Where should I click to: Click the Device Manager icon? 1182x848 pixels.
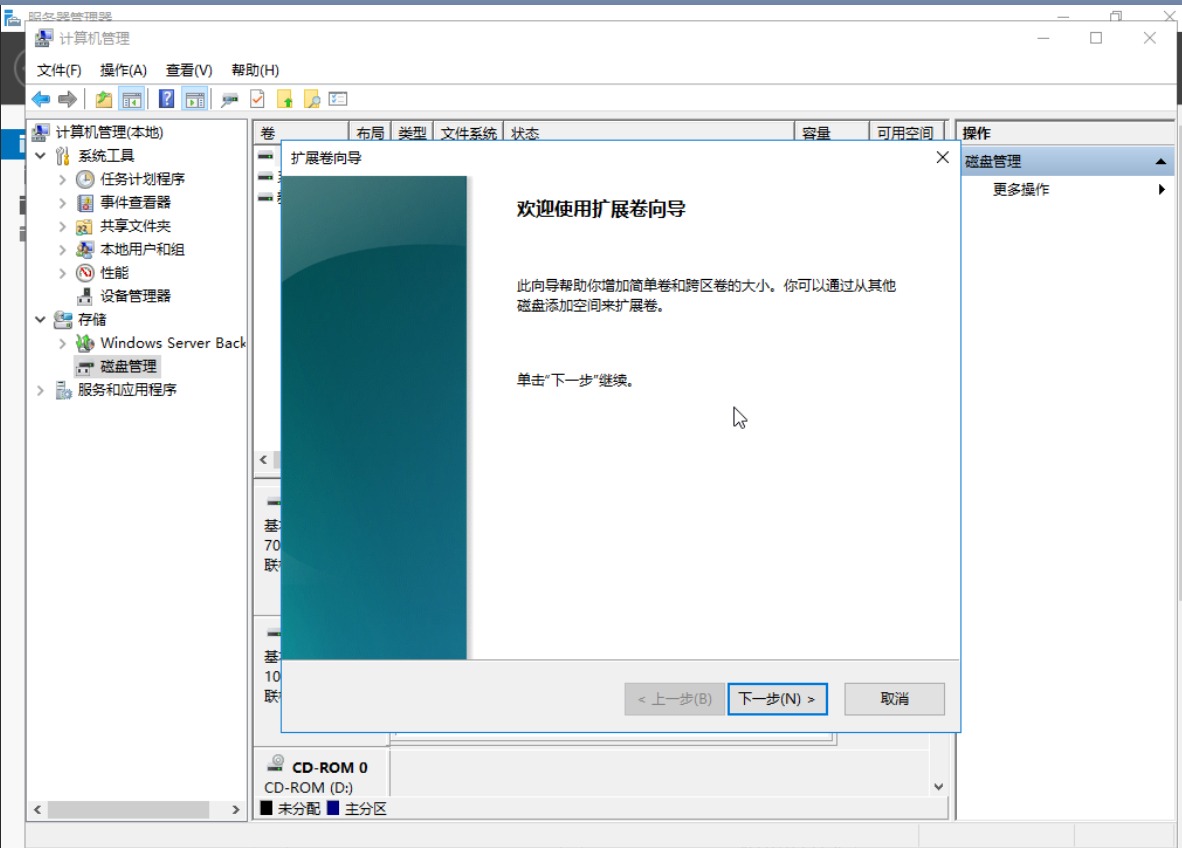click(x=85, y=296)
